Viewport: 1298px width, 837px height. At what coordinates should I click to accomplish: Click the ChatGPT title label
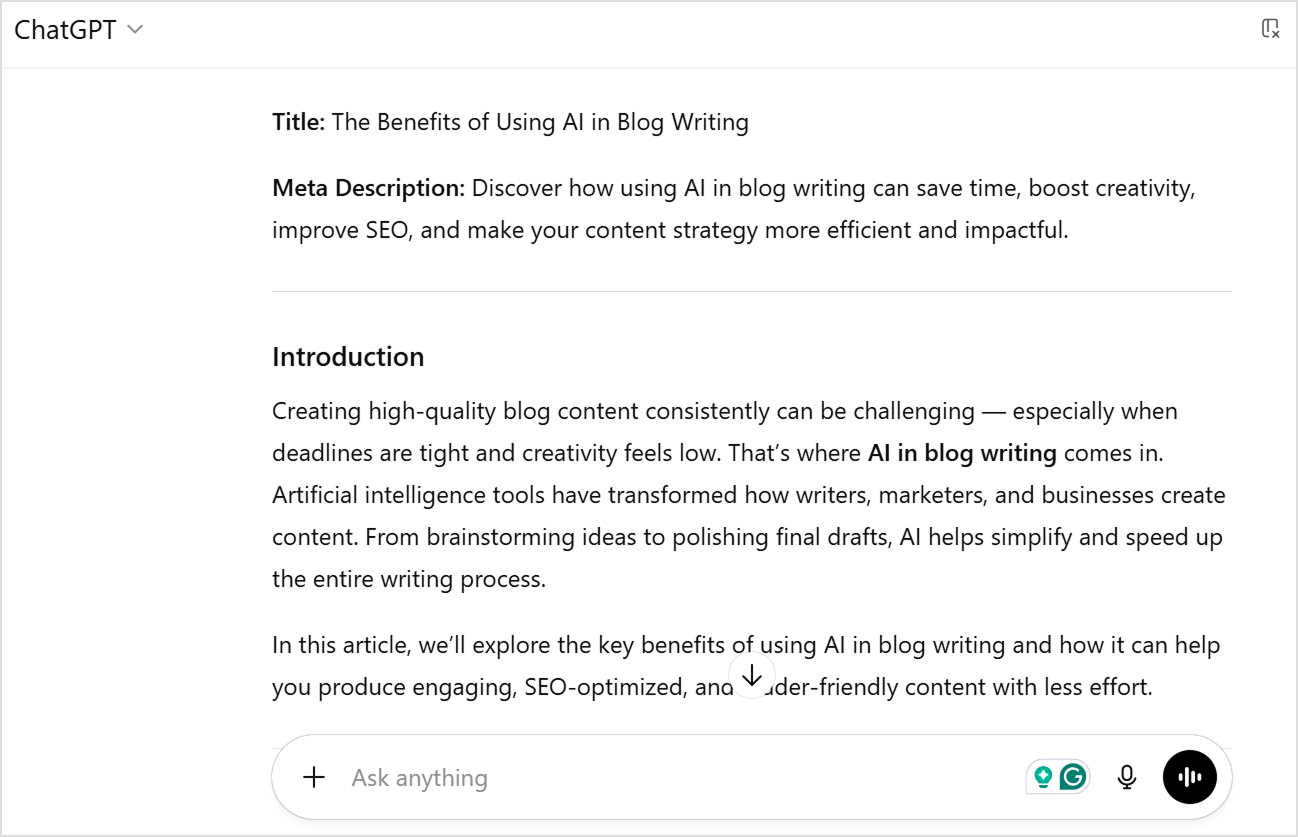[65, 30]
